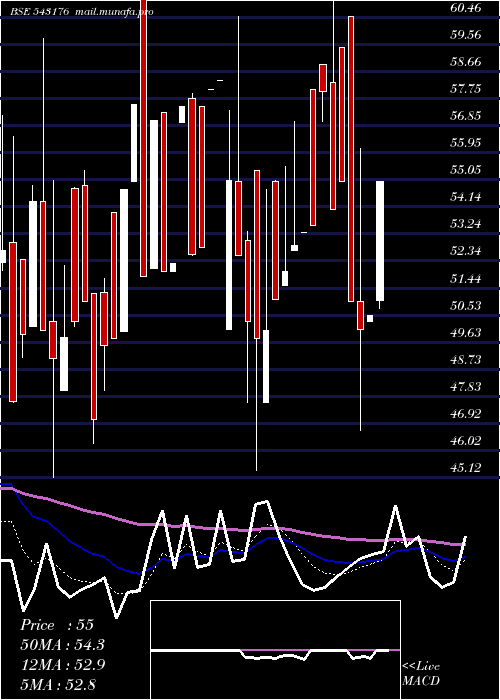The width and height of the screenshot is (500, 700).
Task: Click the BSE 543176 ticker label
Action: pyautogui.click(x=39, y=12)
